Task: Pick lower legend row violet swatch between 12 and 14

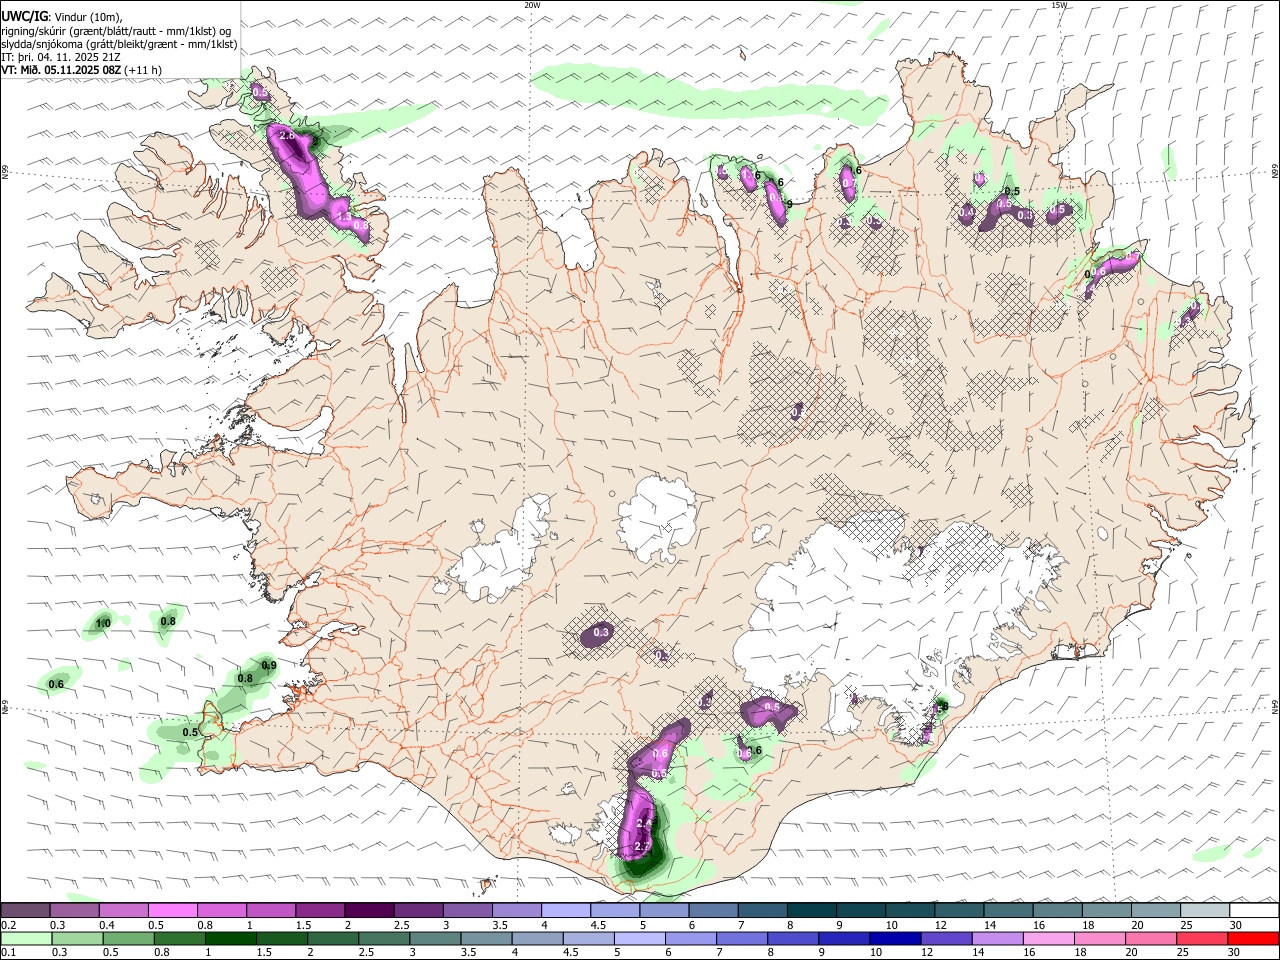Action: 947,938
